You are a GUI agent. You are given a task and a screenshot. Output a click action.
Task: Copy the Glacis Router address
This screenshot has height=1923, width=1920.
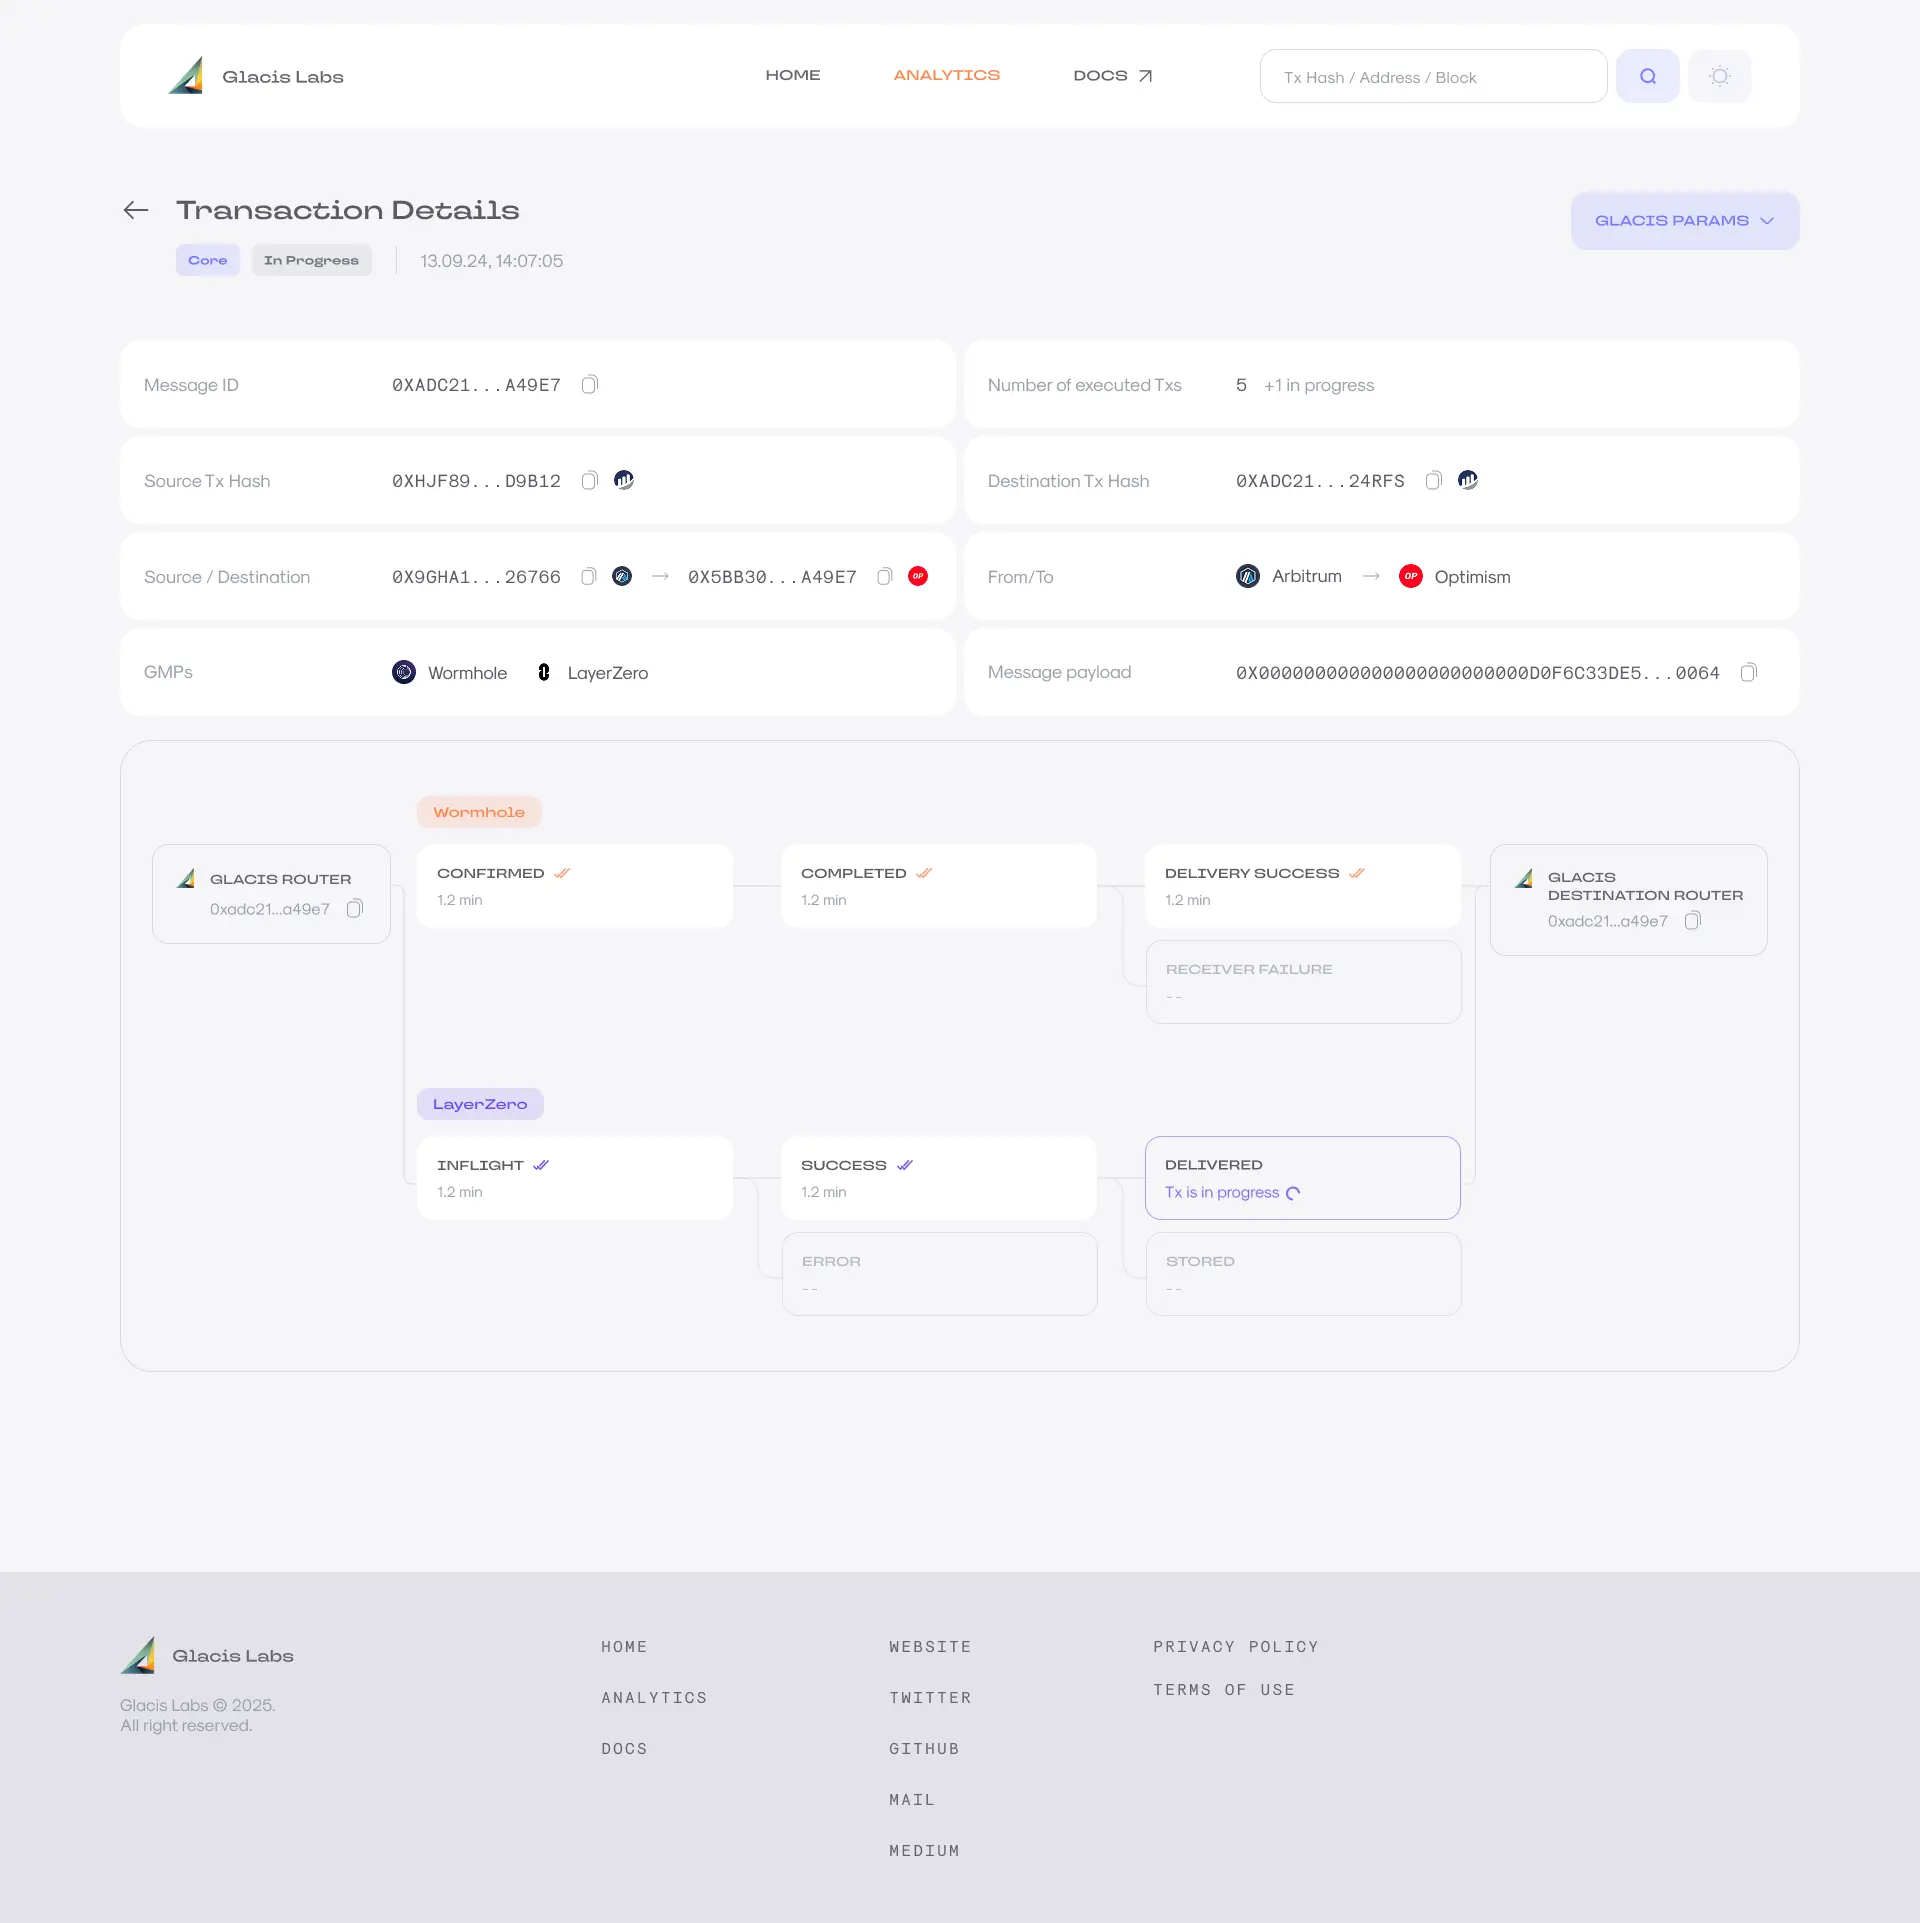[354, 909]
